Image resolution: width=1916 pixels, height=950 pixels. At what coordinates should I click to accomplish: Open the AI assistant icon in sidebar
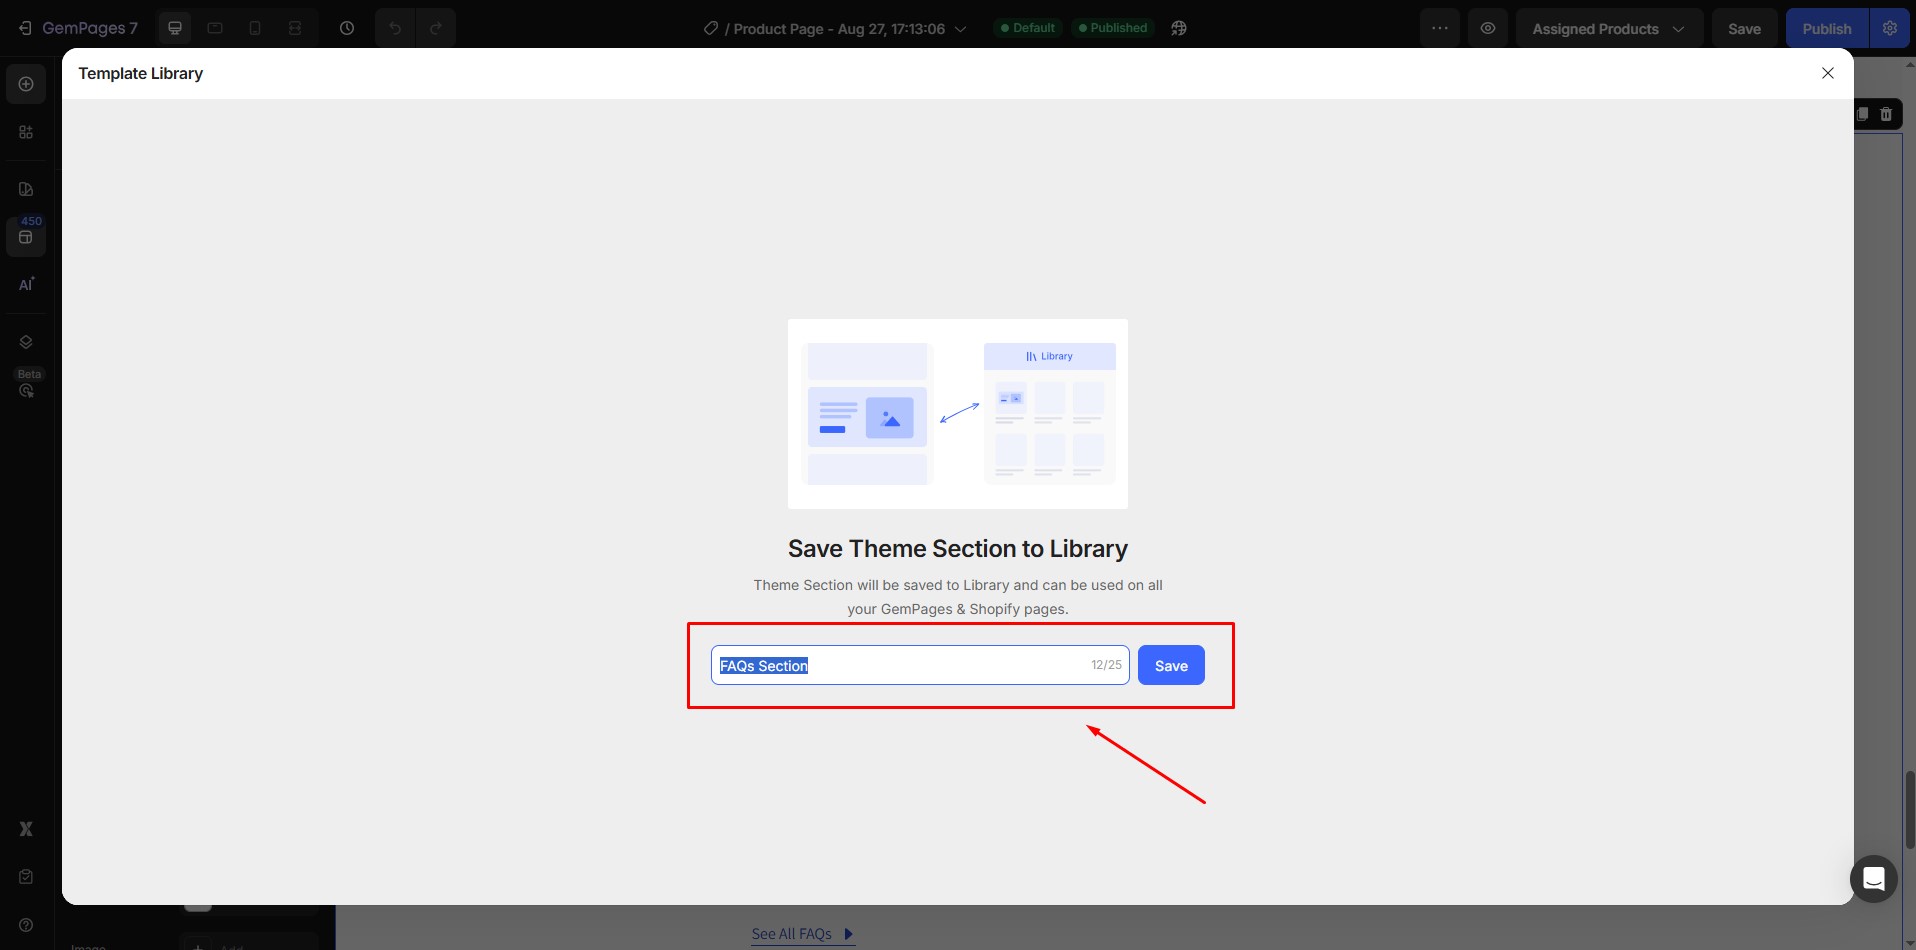26,284
